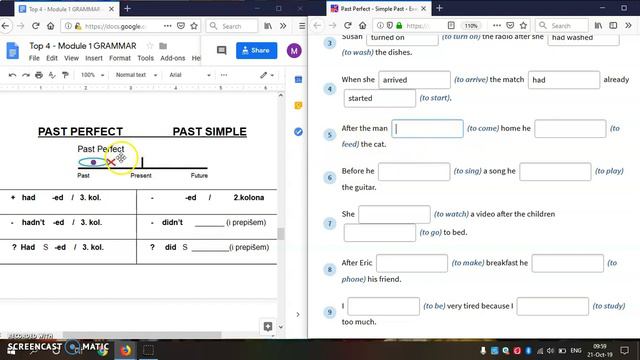
Task: Open the Calendar side panel icon
Action: coord(298,80)
